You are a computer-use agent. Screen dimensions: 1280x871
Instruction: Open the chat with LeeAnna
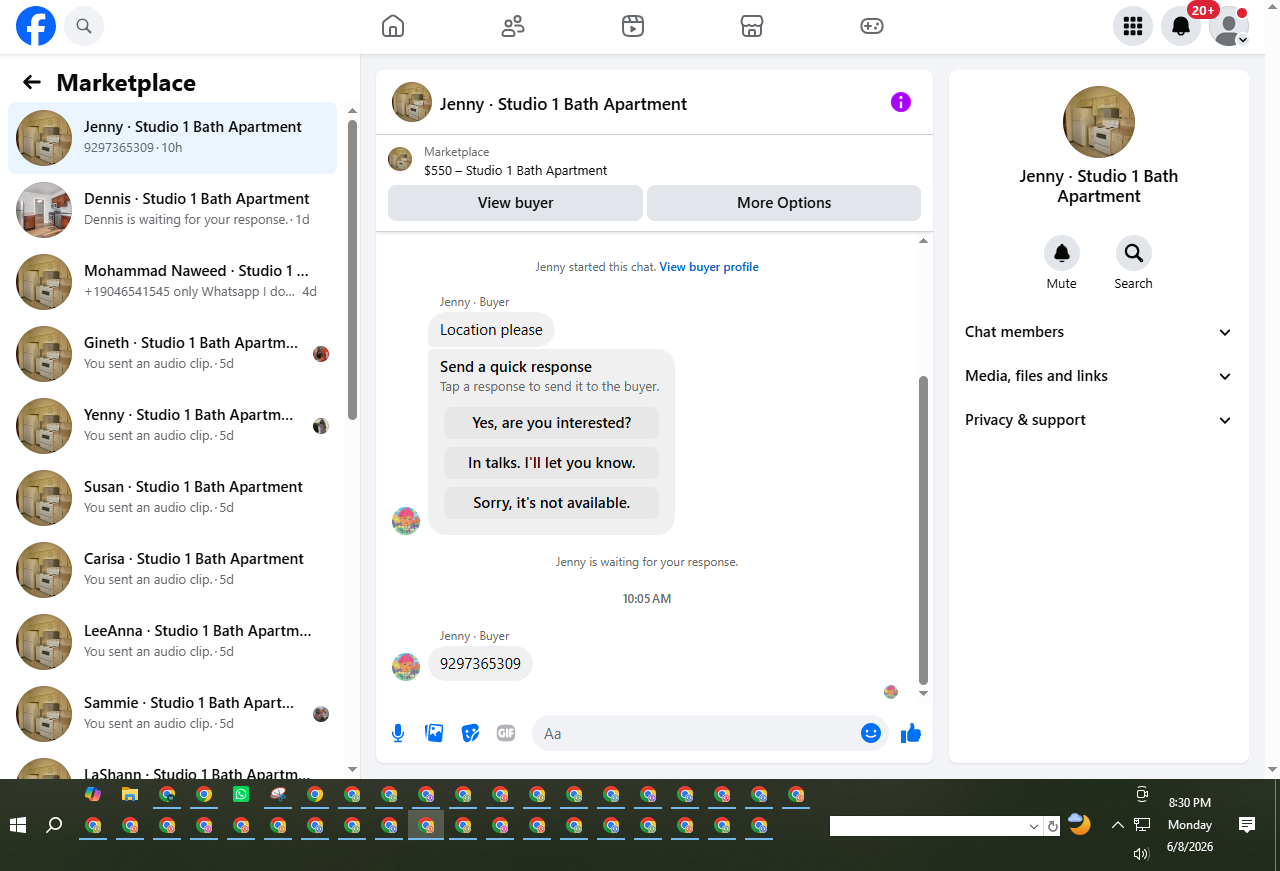(x=173, y=642)
